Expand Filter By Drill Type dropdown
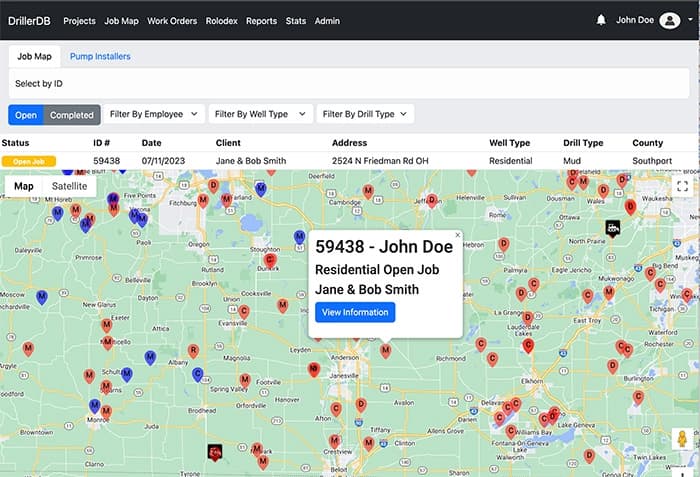 pyautogui.click(x=365, y=115)
